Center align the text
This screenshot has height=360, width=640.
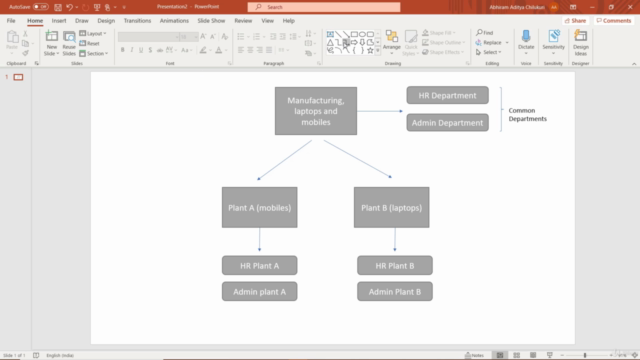[x=250, y=50]
